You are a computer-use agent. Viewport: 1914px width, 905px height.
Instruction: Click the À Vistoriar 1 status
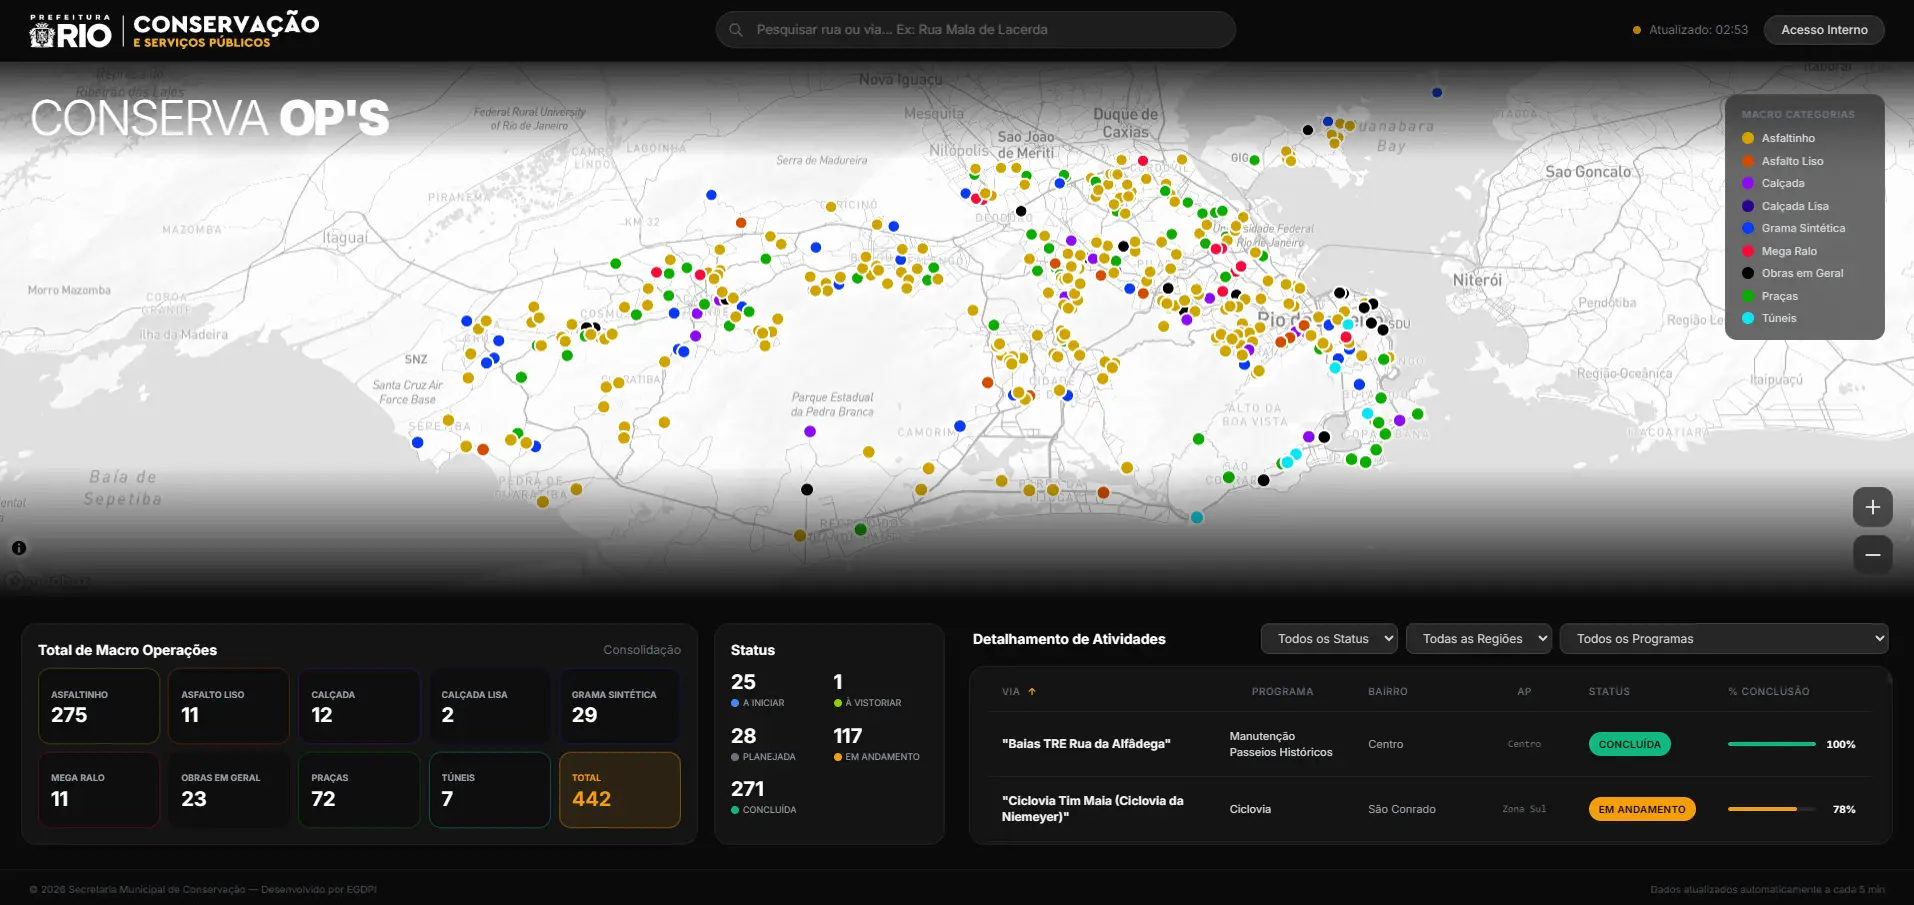pyautogui.click(x=868, y=690)
